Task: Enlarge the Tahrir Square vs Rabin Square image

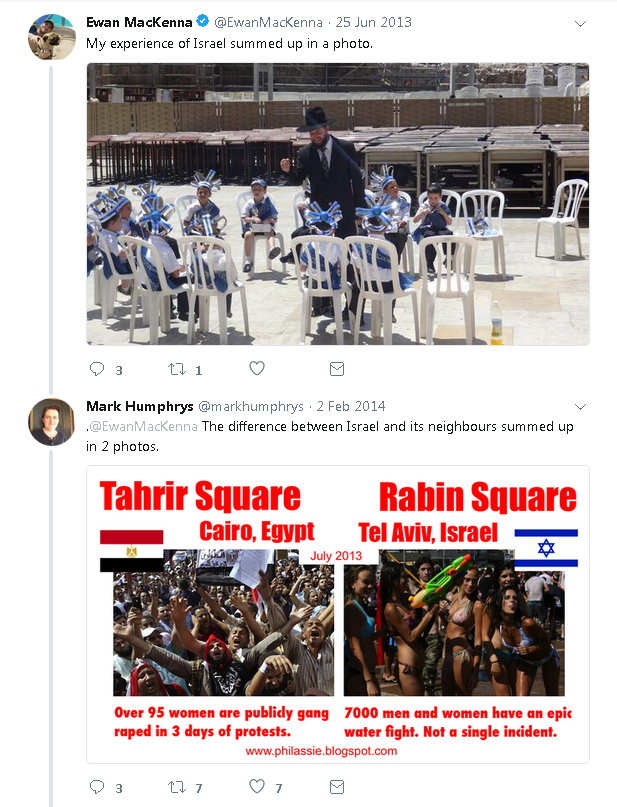Action: (x=338, y=614)
